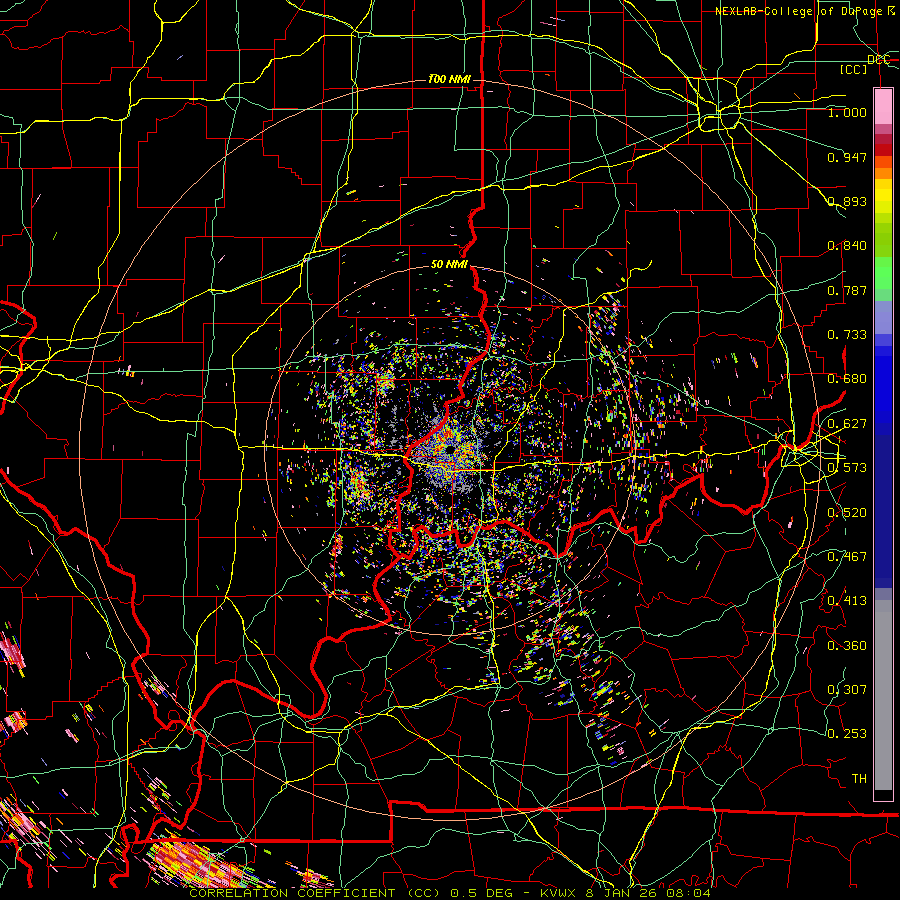Select the 0.733 legend value
The width and height of the screenshot is (900, 900).
[x=847, y=335]
